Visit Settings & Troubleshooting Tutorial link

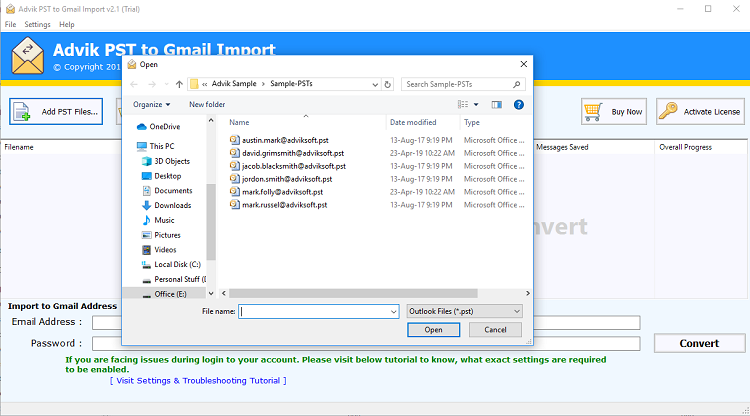pyautogui.click(x=198, y=381)
